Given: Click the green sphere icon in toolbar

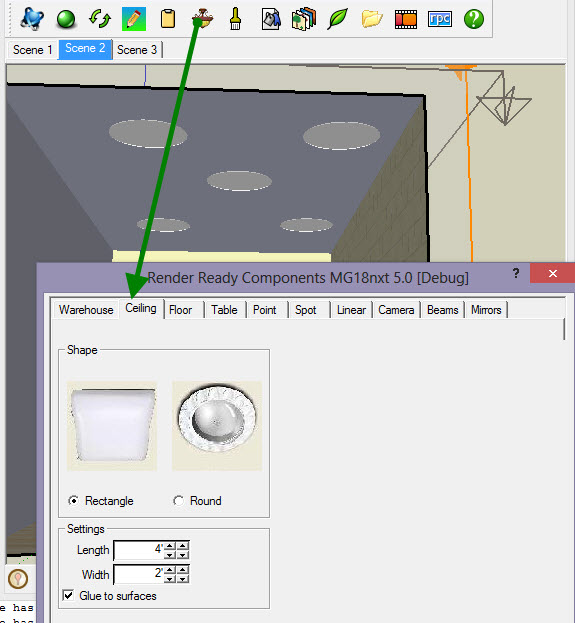Looking at the screenshot, I should (x=66, y=19).
